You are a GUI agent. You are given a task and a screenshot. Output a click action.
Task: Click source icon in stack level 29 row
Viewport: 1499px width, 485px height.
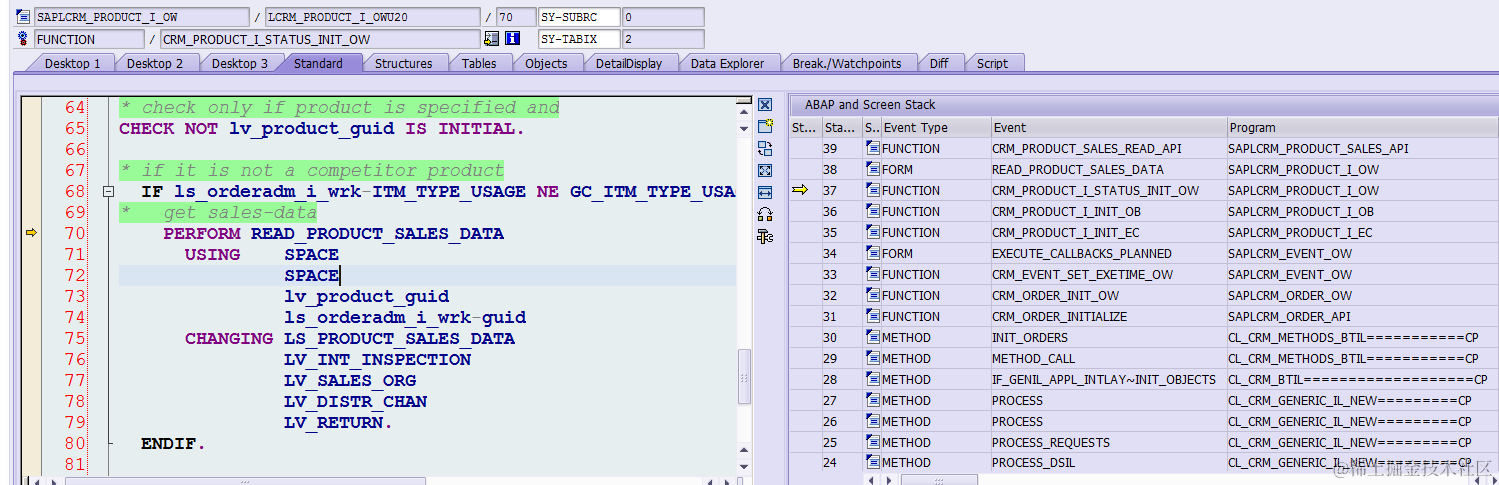873,359
